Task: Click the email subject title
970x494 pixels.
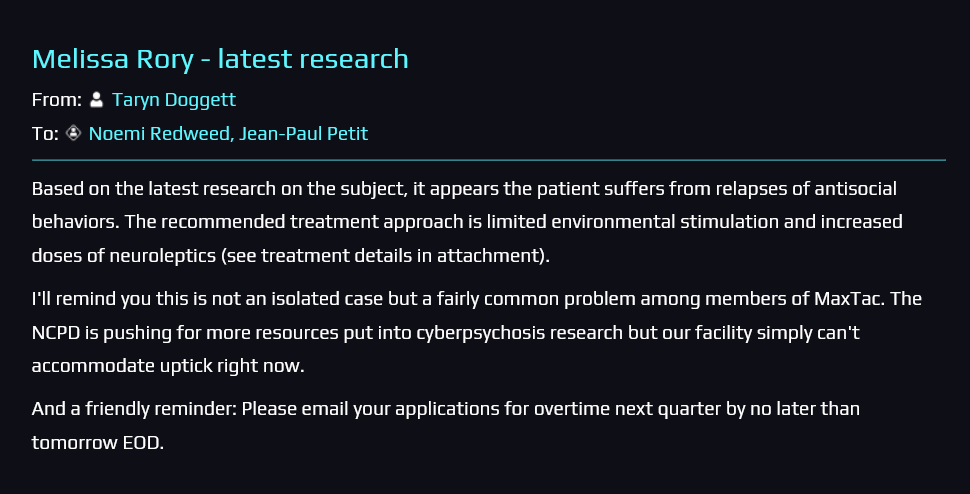Action: (x=220, y=59)
